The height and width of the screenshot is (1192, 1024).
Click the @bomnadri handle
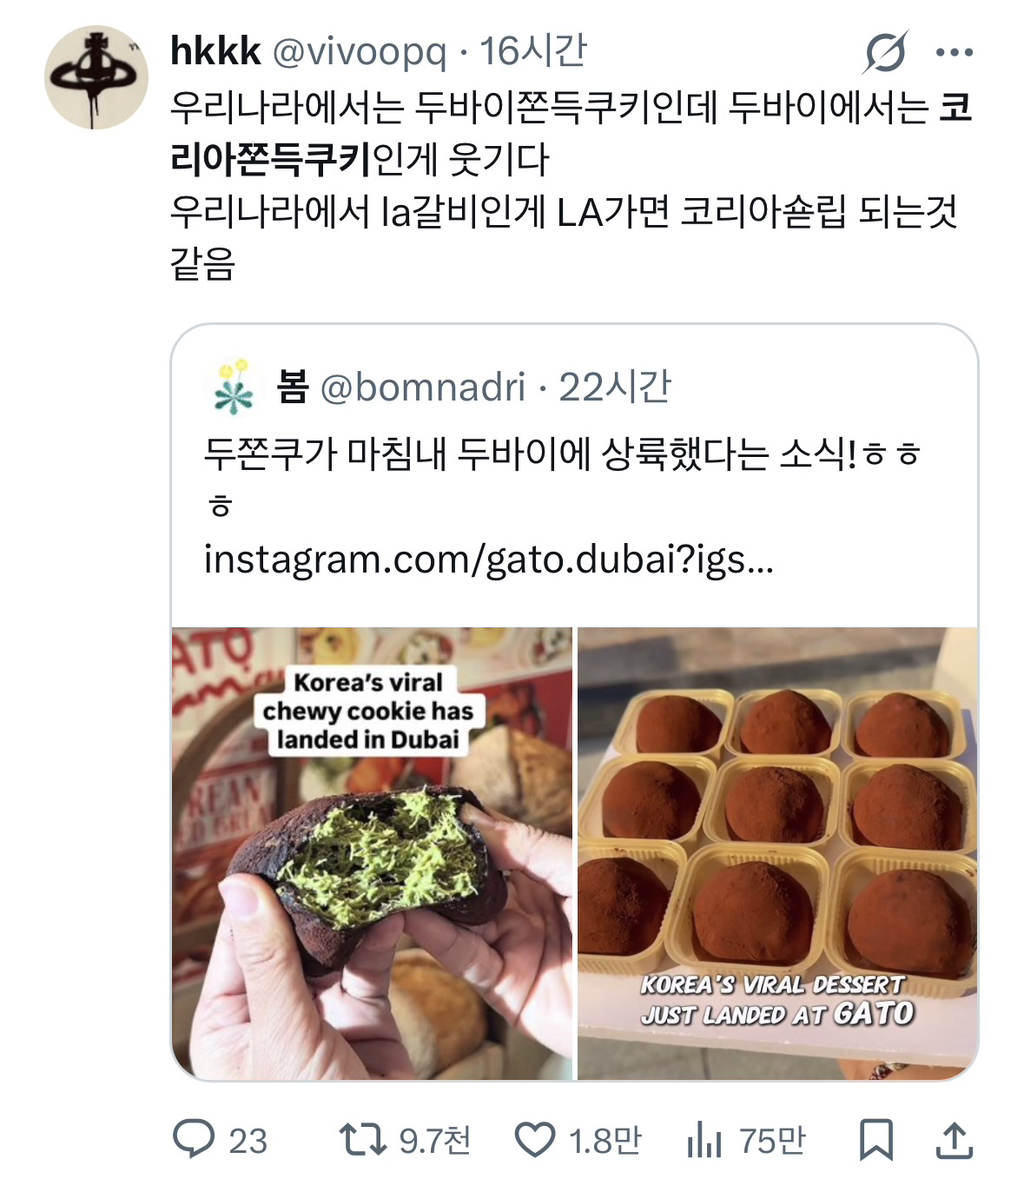click(423, 387)
